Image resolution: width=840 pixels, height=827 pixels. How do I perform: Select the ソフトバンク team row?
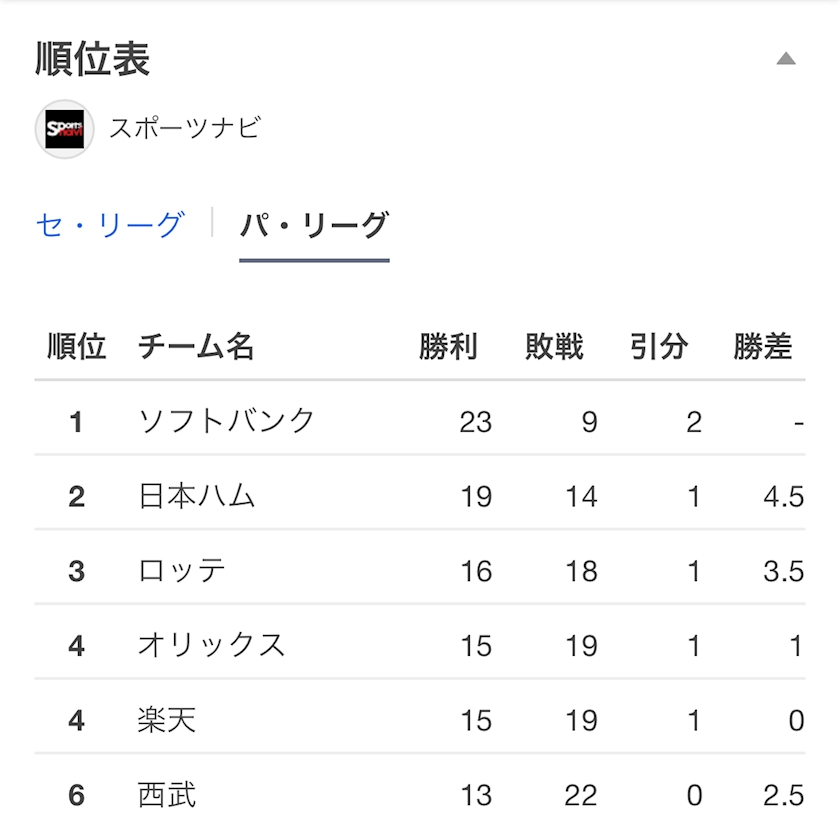pos(420,421)
